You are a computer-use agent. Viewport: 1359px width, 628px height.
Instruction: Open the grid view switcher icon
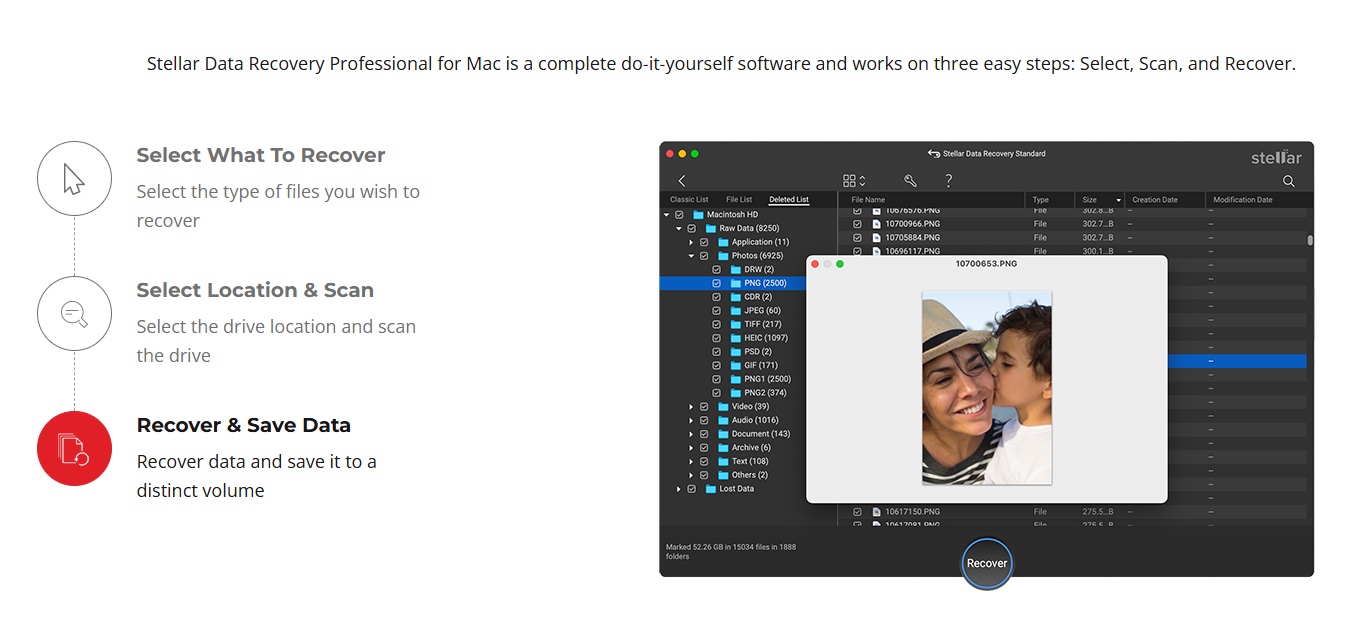tap(853, 181)
